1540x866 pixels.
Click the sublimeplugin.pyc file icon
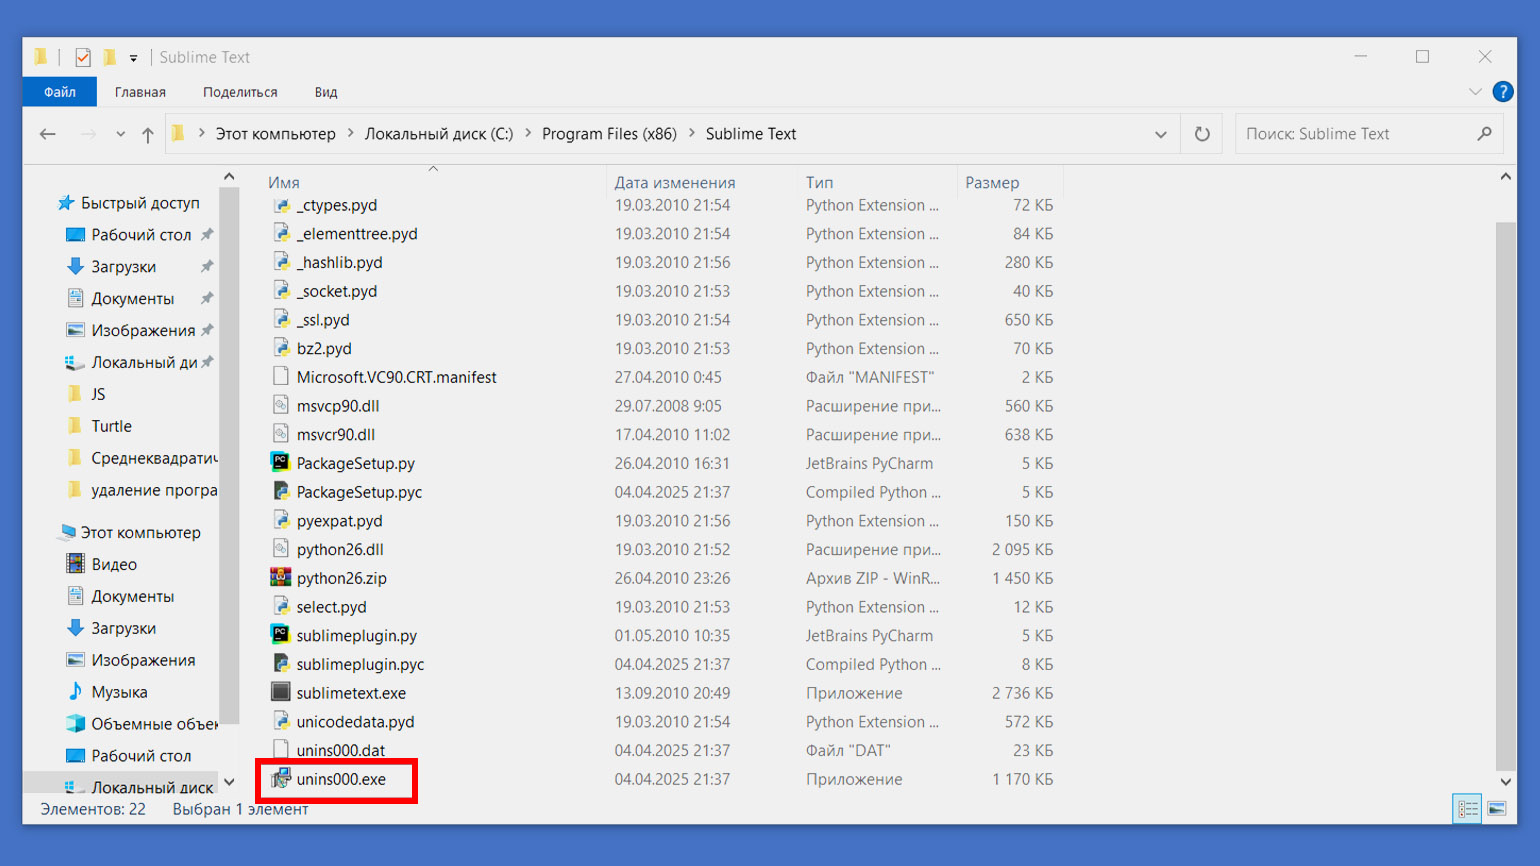(281, 664)
